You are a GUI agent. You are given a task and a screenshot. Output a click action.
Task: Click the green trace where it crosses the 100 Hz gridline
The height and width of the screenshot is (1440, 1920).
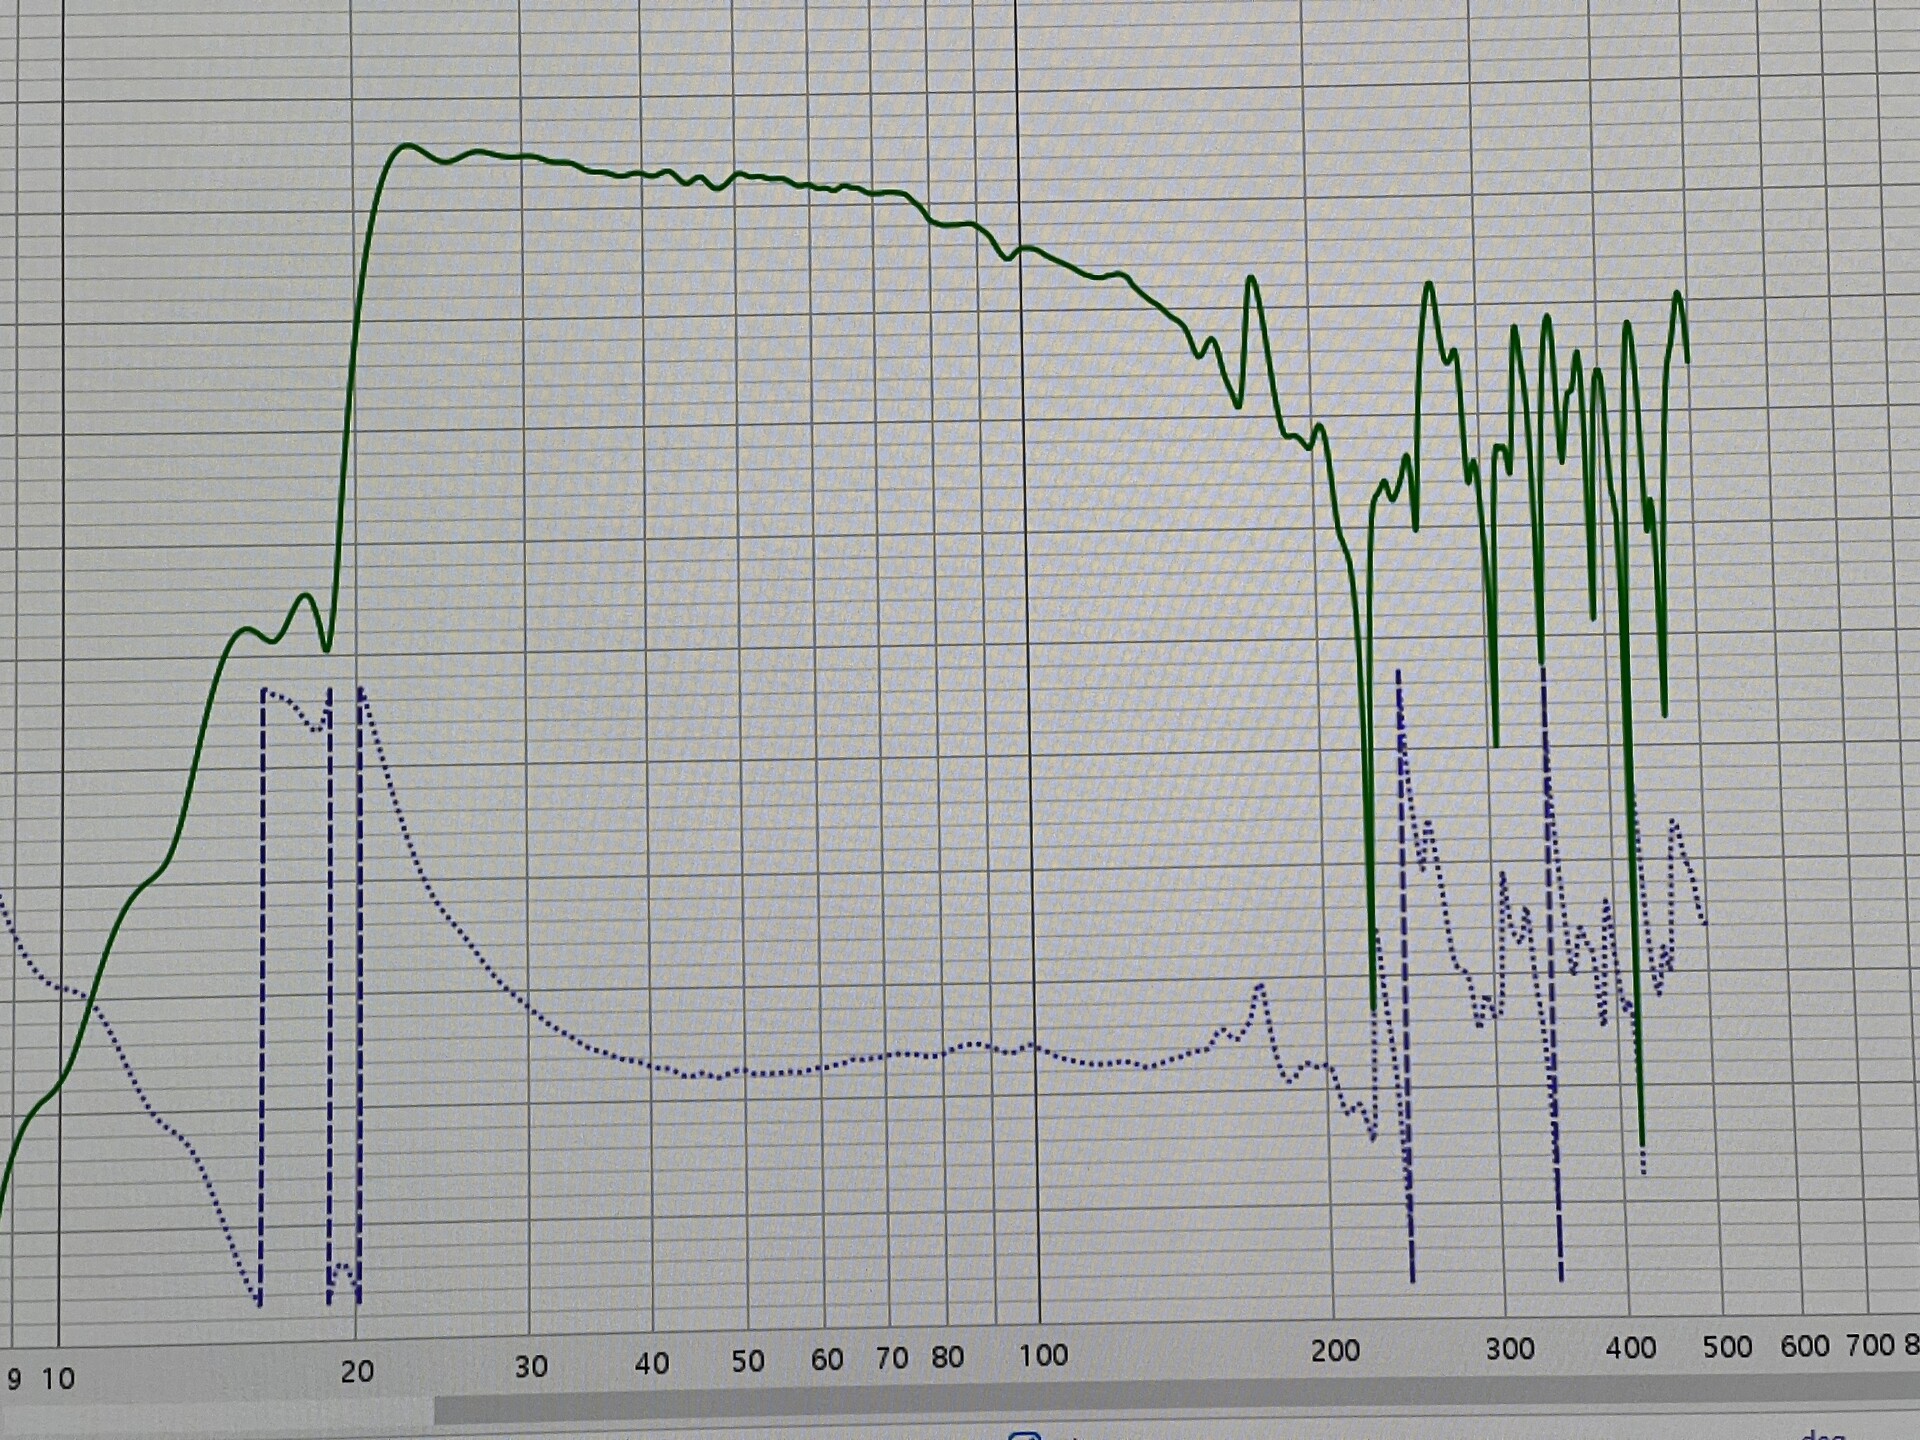click(1021, 249)
